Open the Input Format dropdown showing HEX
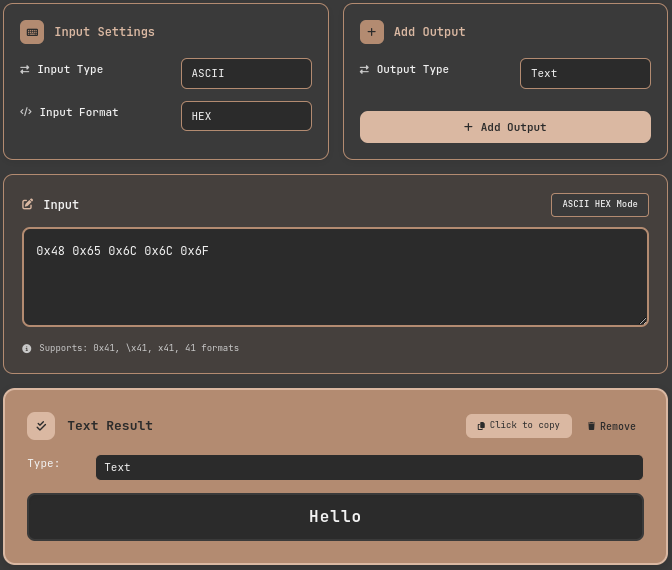 tap(246, 116)
